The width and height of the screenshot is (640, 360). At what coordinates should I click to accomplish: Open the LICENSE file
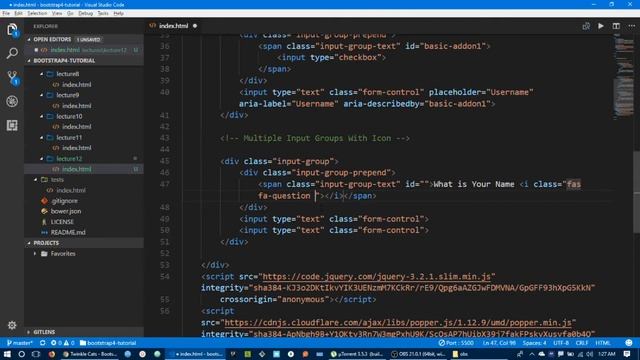click(x=62, y=222)
